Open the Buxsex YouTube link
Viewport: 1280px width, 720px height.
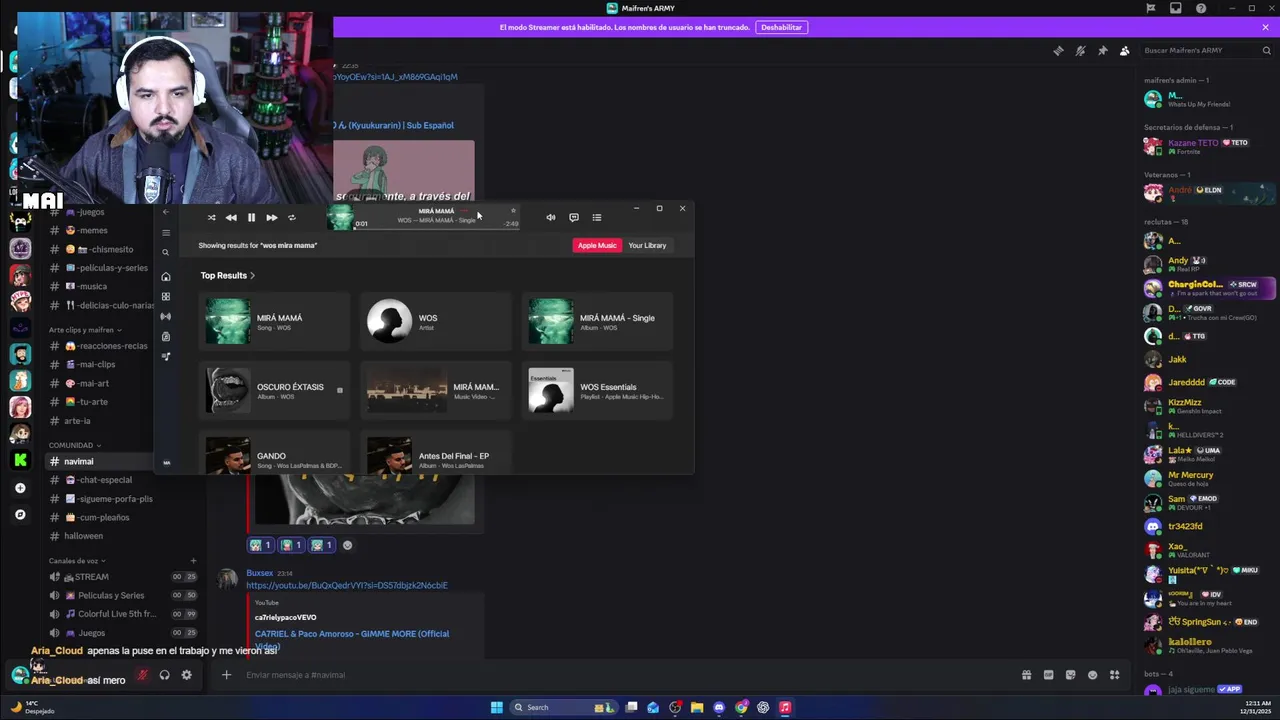pyautogui.click(x=346, y=585)
